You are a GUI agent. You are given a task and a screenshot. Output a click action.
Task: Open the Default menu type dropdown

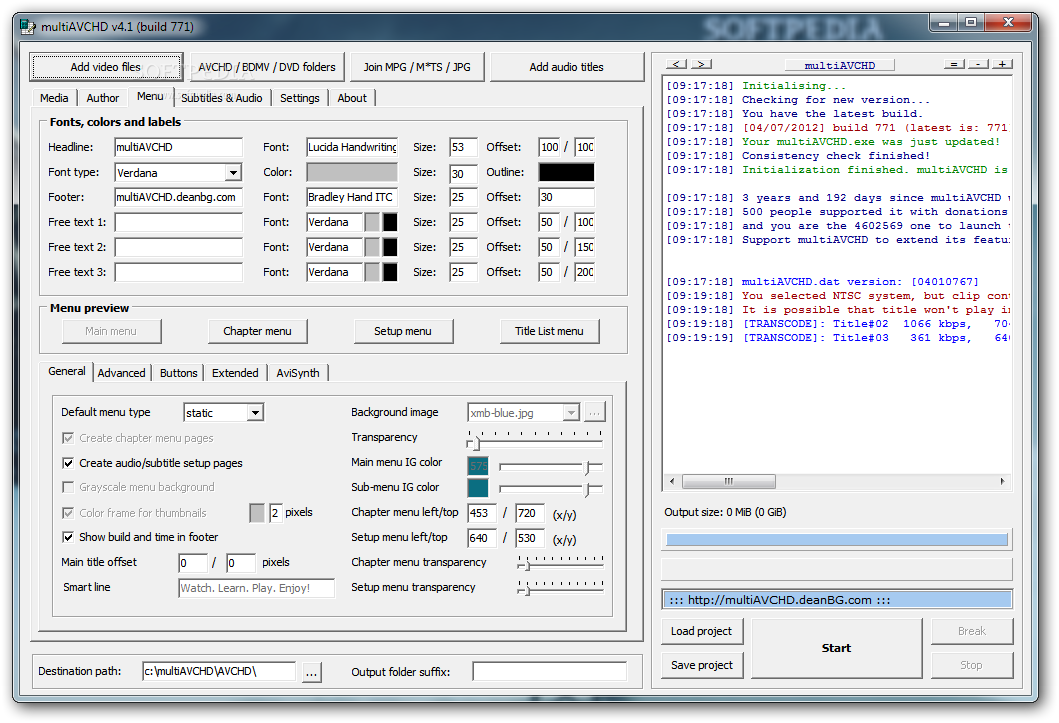coord(255,412)
